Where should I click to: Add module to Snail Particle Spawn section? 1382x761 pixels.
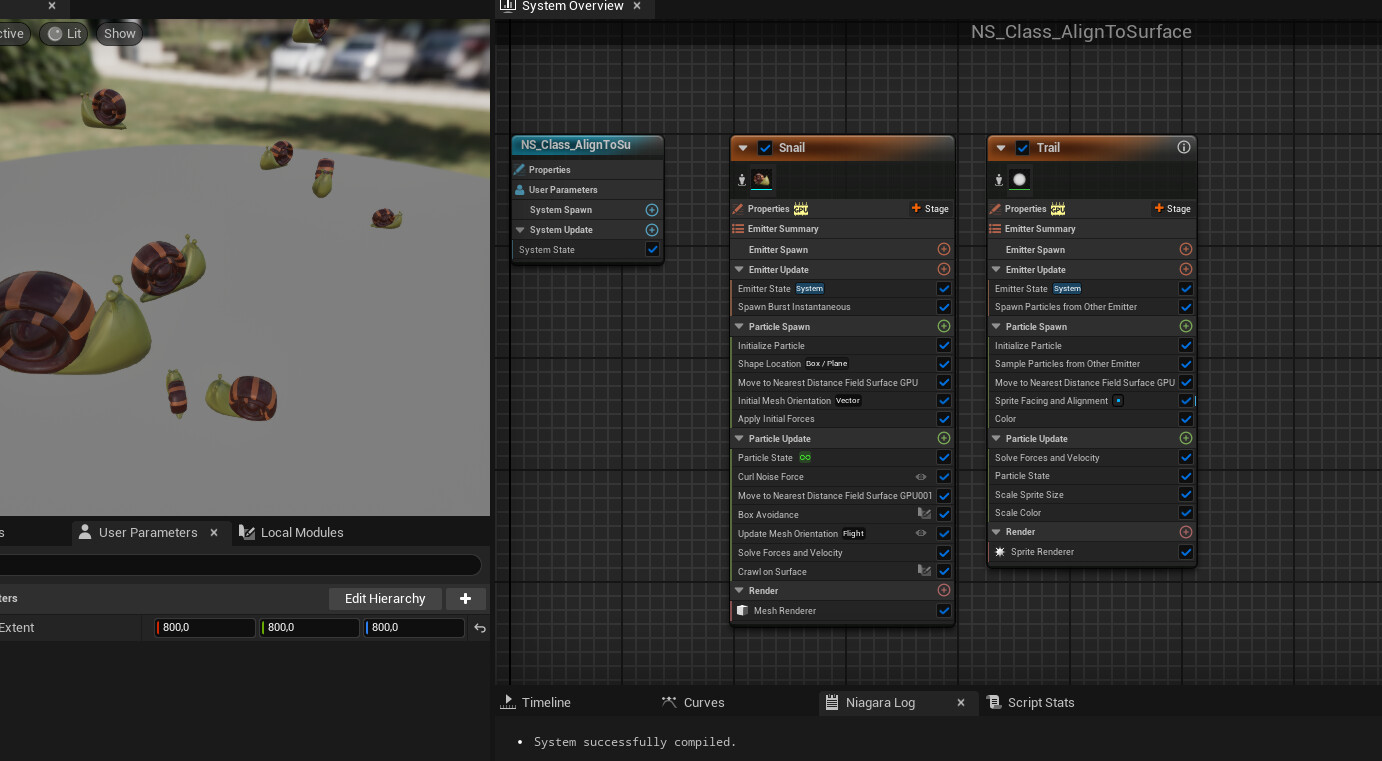click(x=943, y=326)
